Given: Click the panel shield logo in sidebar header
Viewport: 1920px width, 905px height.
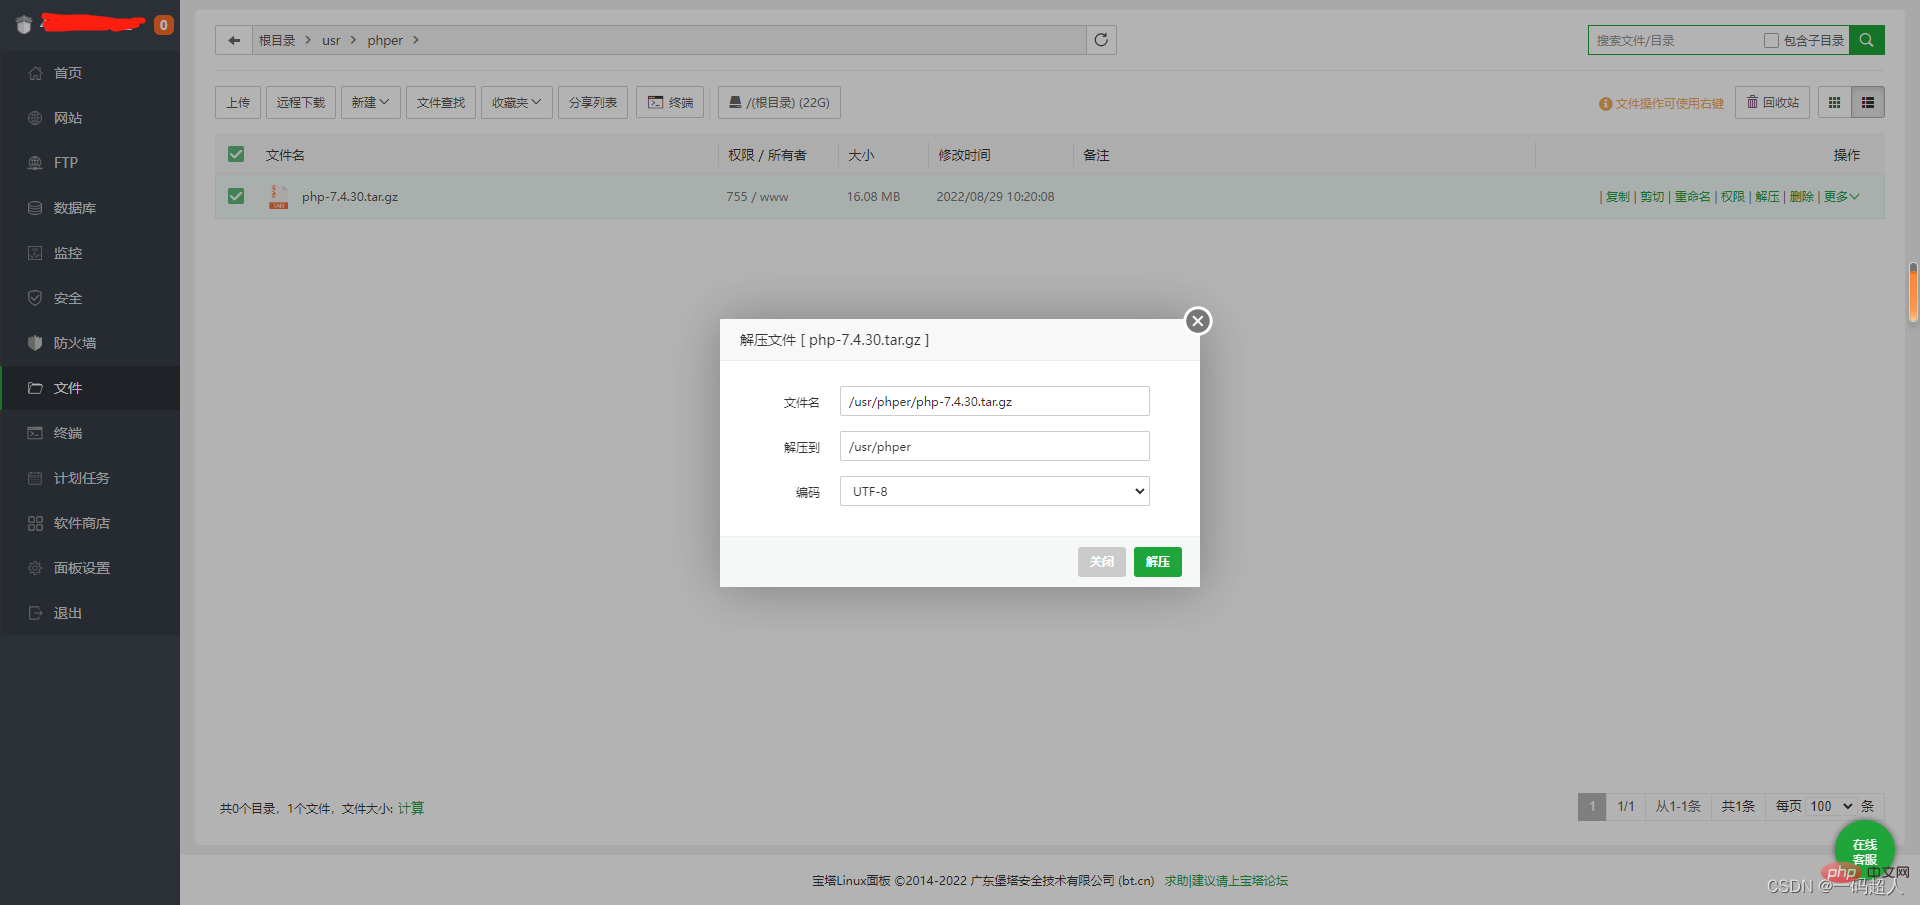Looking at the screenshot, I should point(24,24).
